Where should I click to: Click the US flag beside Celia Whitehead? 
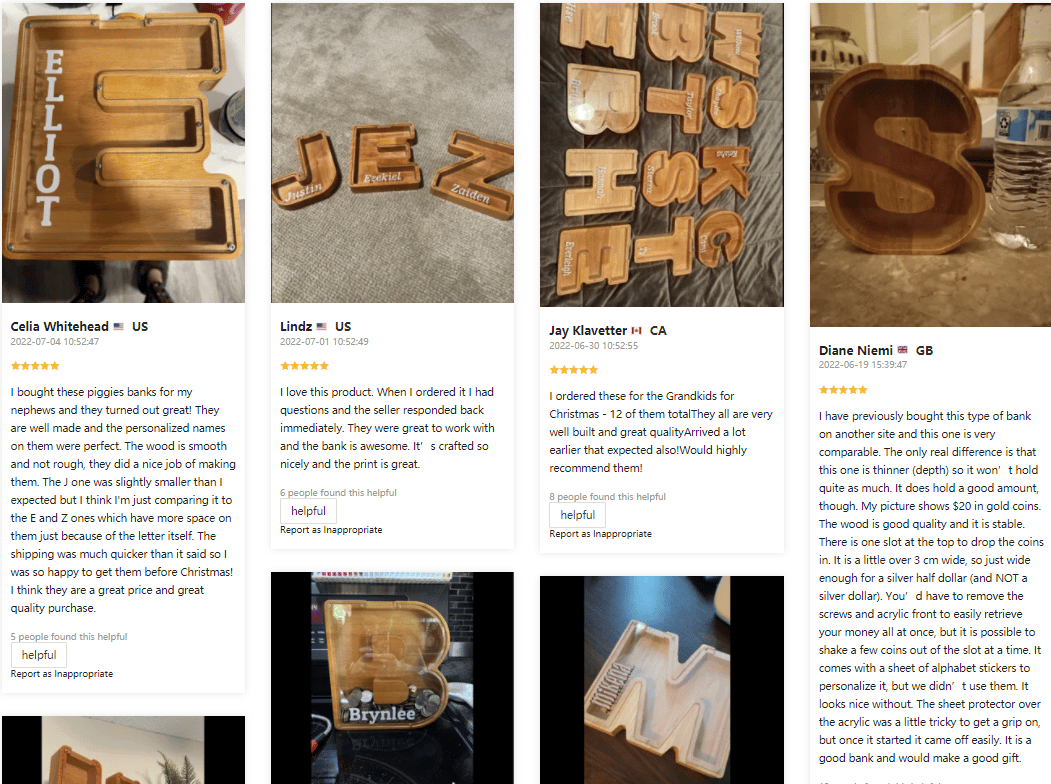[119, 327]
